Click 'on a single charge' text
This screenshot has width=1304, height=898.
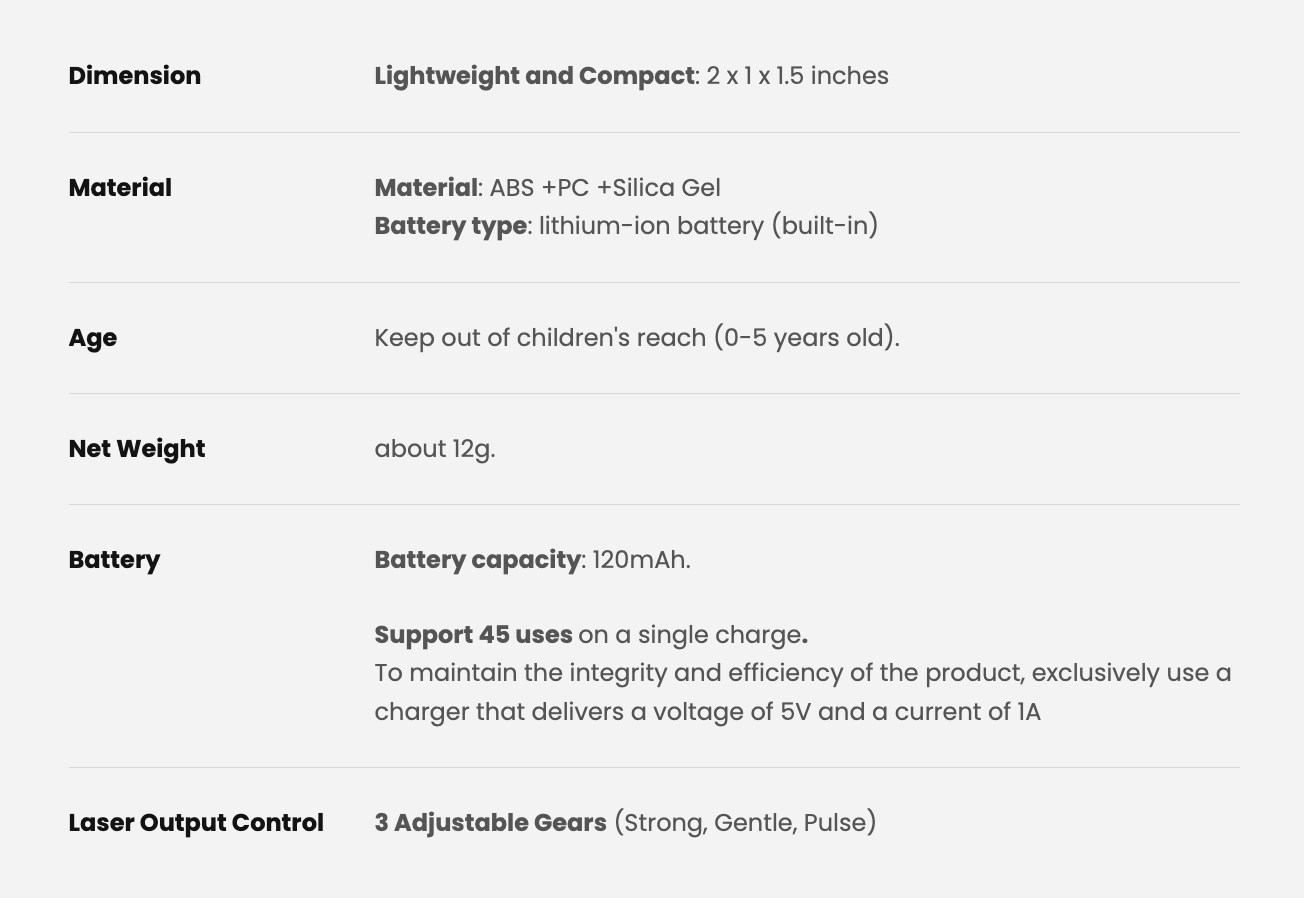(x=689, y=635)
